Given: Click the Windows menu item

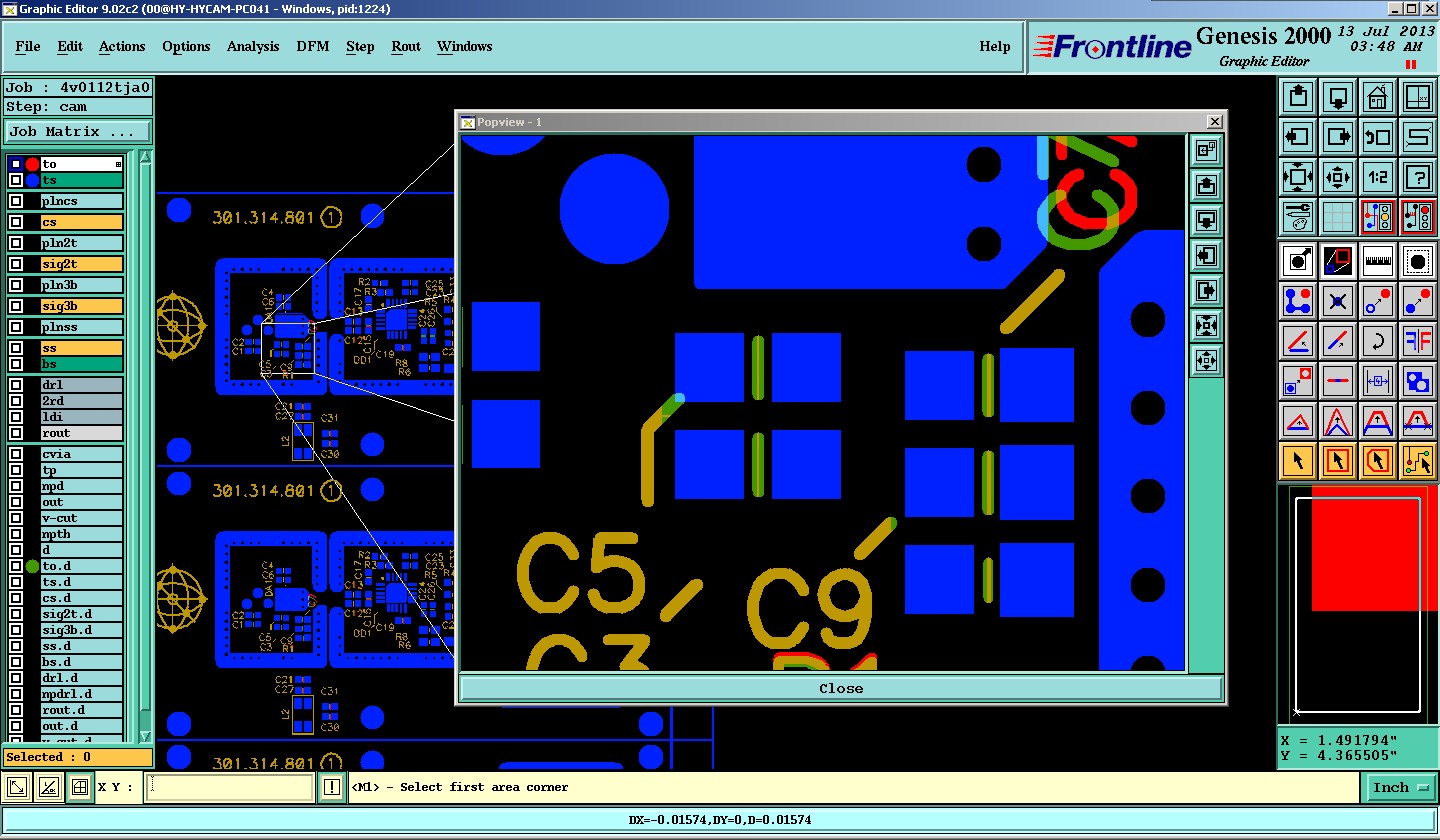Looking at the screenshot, I should (x=465, y=46).
